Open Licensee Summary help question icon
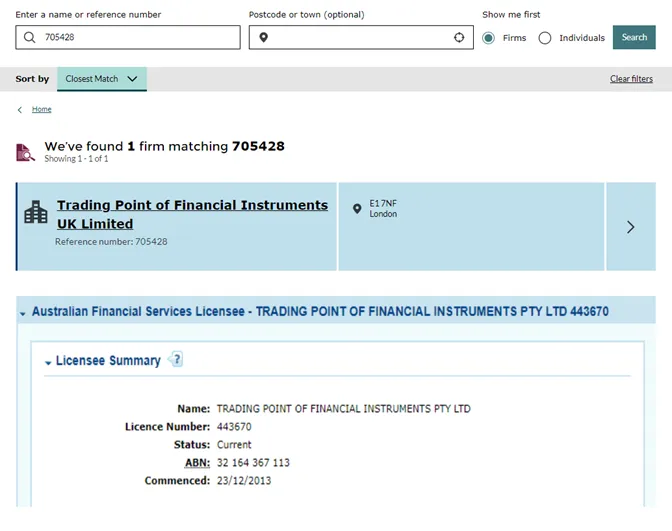The width and height of the screenshot is (672, 531). [x=176, y=359]
